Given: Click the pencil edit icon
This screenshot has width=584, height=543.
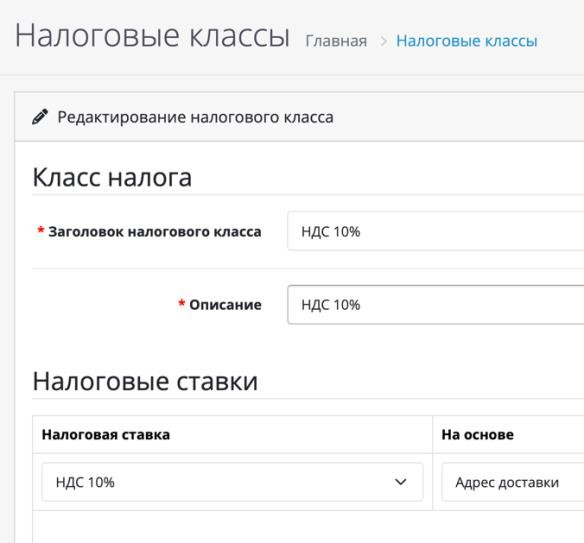Looking at the screenshot, I should pos(40,117).
